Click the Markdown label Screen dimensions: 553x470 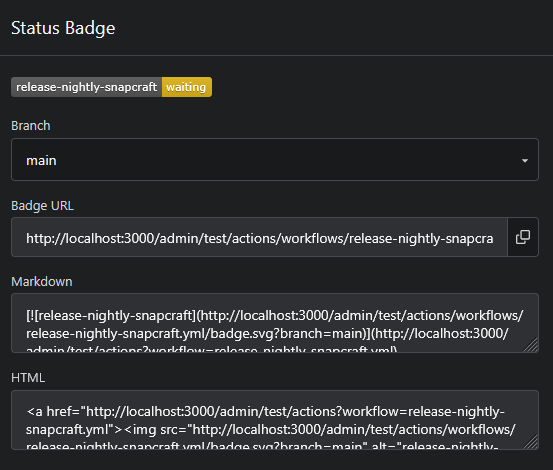[x=42, y=282]
